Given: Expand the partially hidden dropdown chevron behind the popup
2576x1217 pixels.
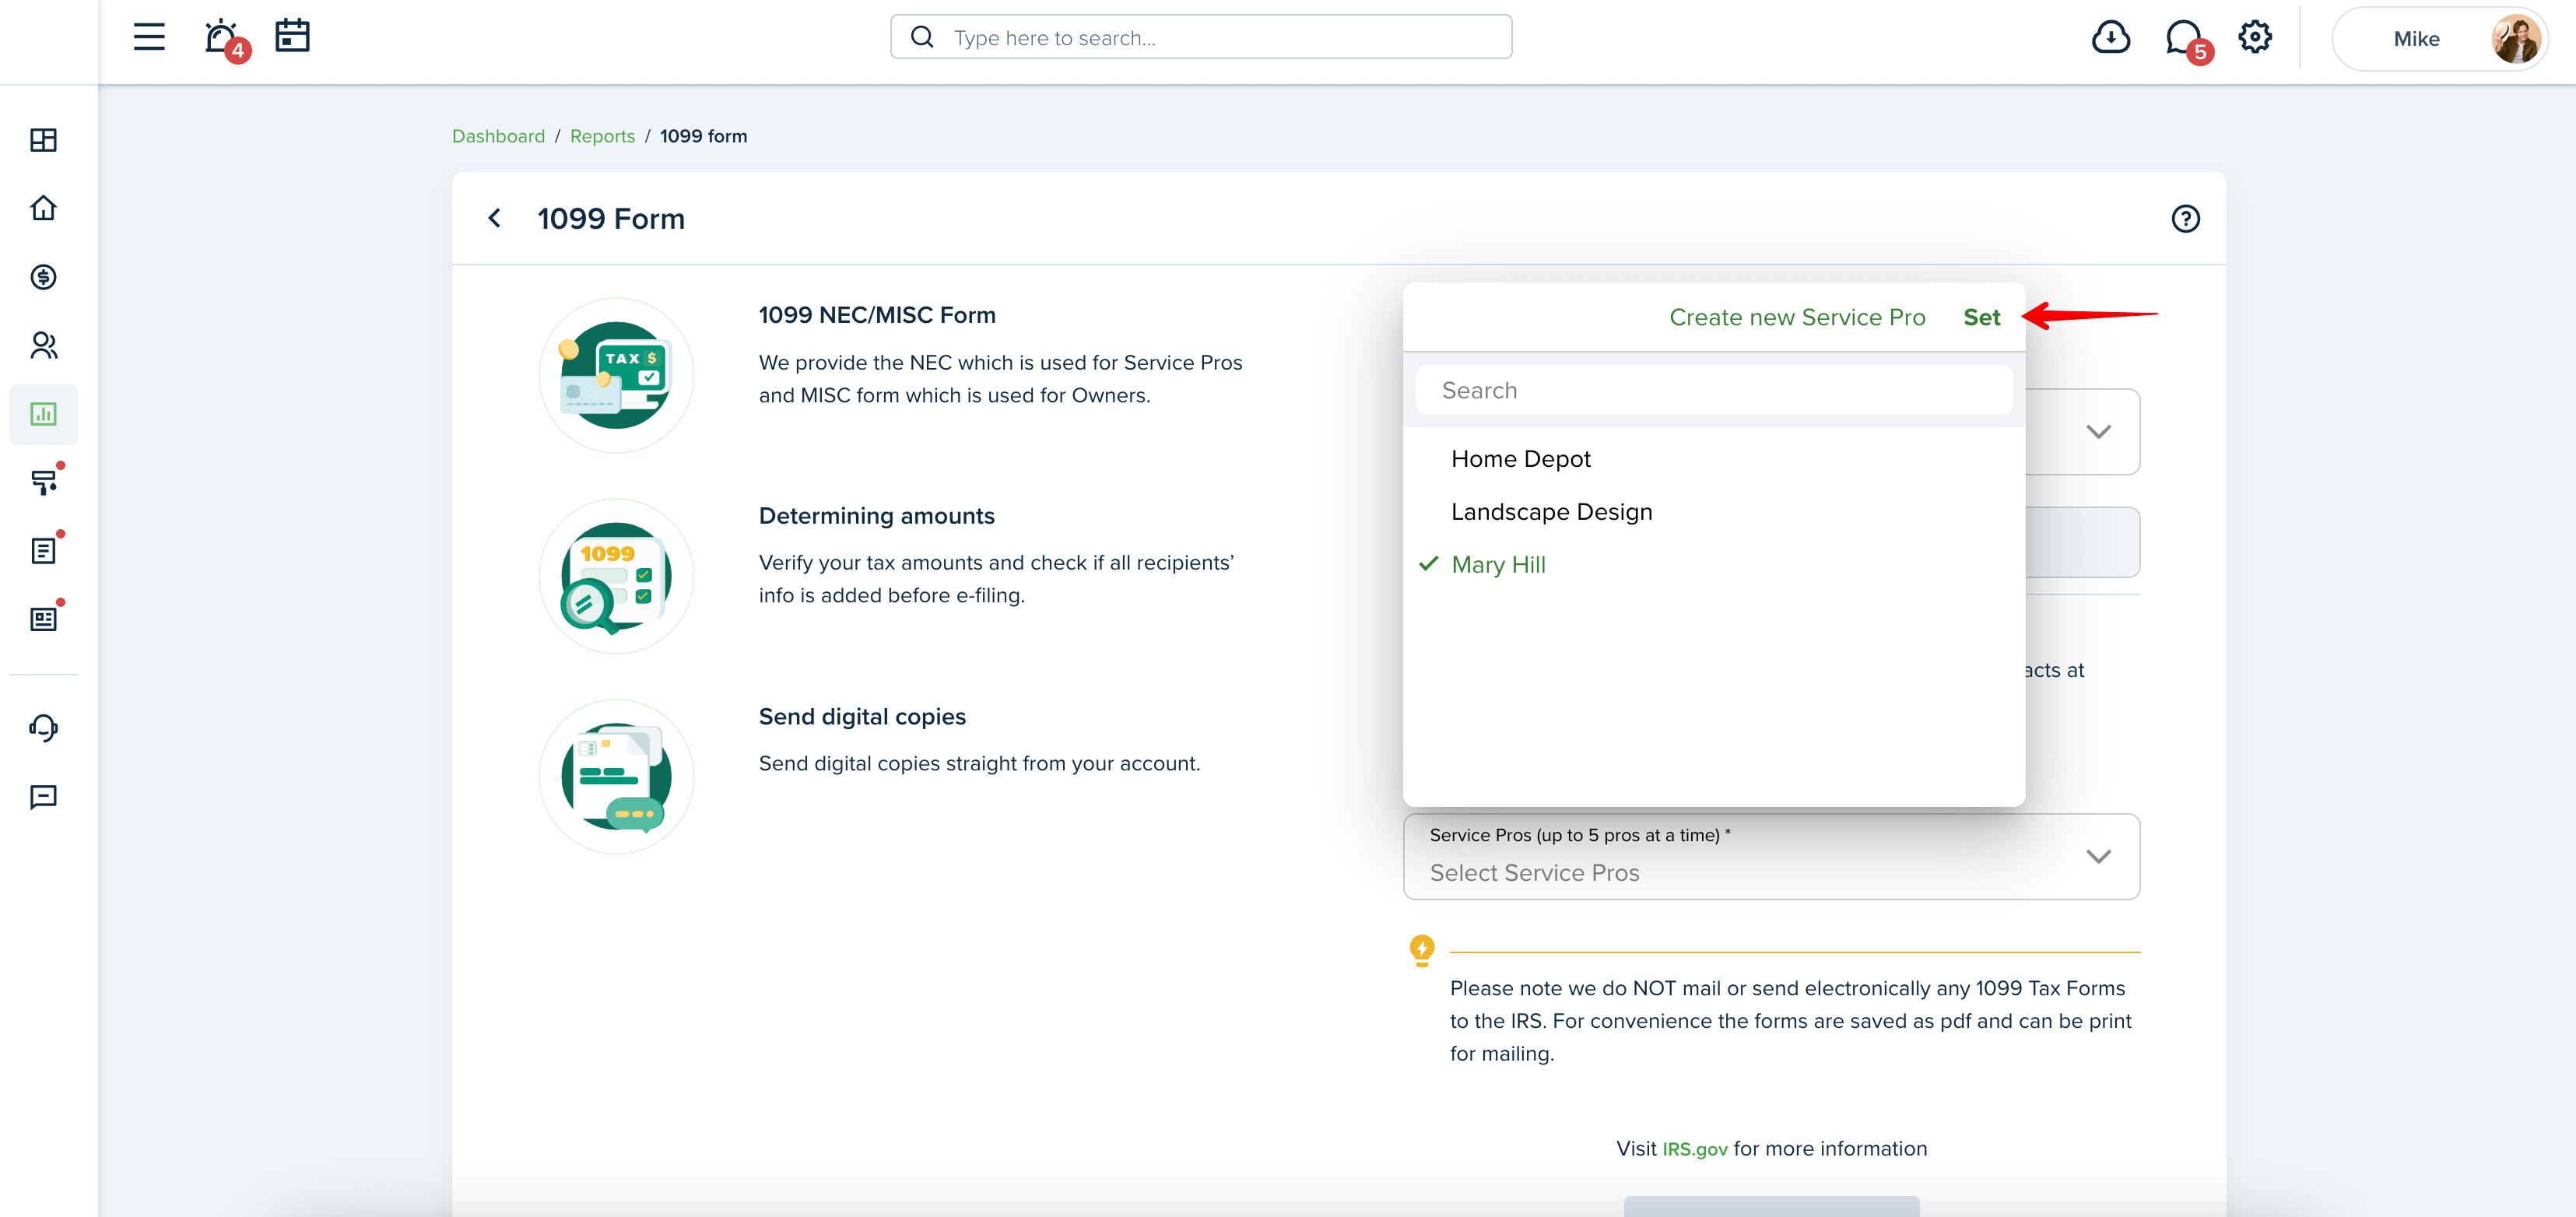Looking at the screenshot, I should [2098, 432].
